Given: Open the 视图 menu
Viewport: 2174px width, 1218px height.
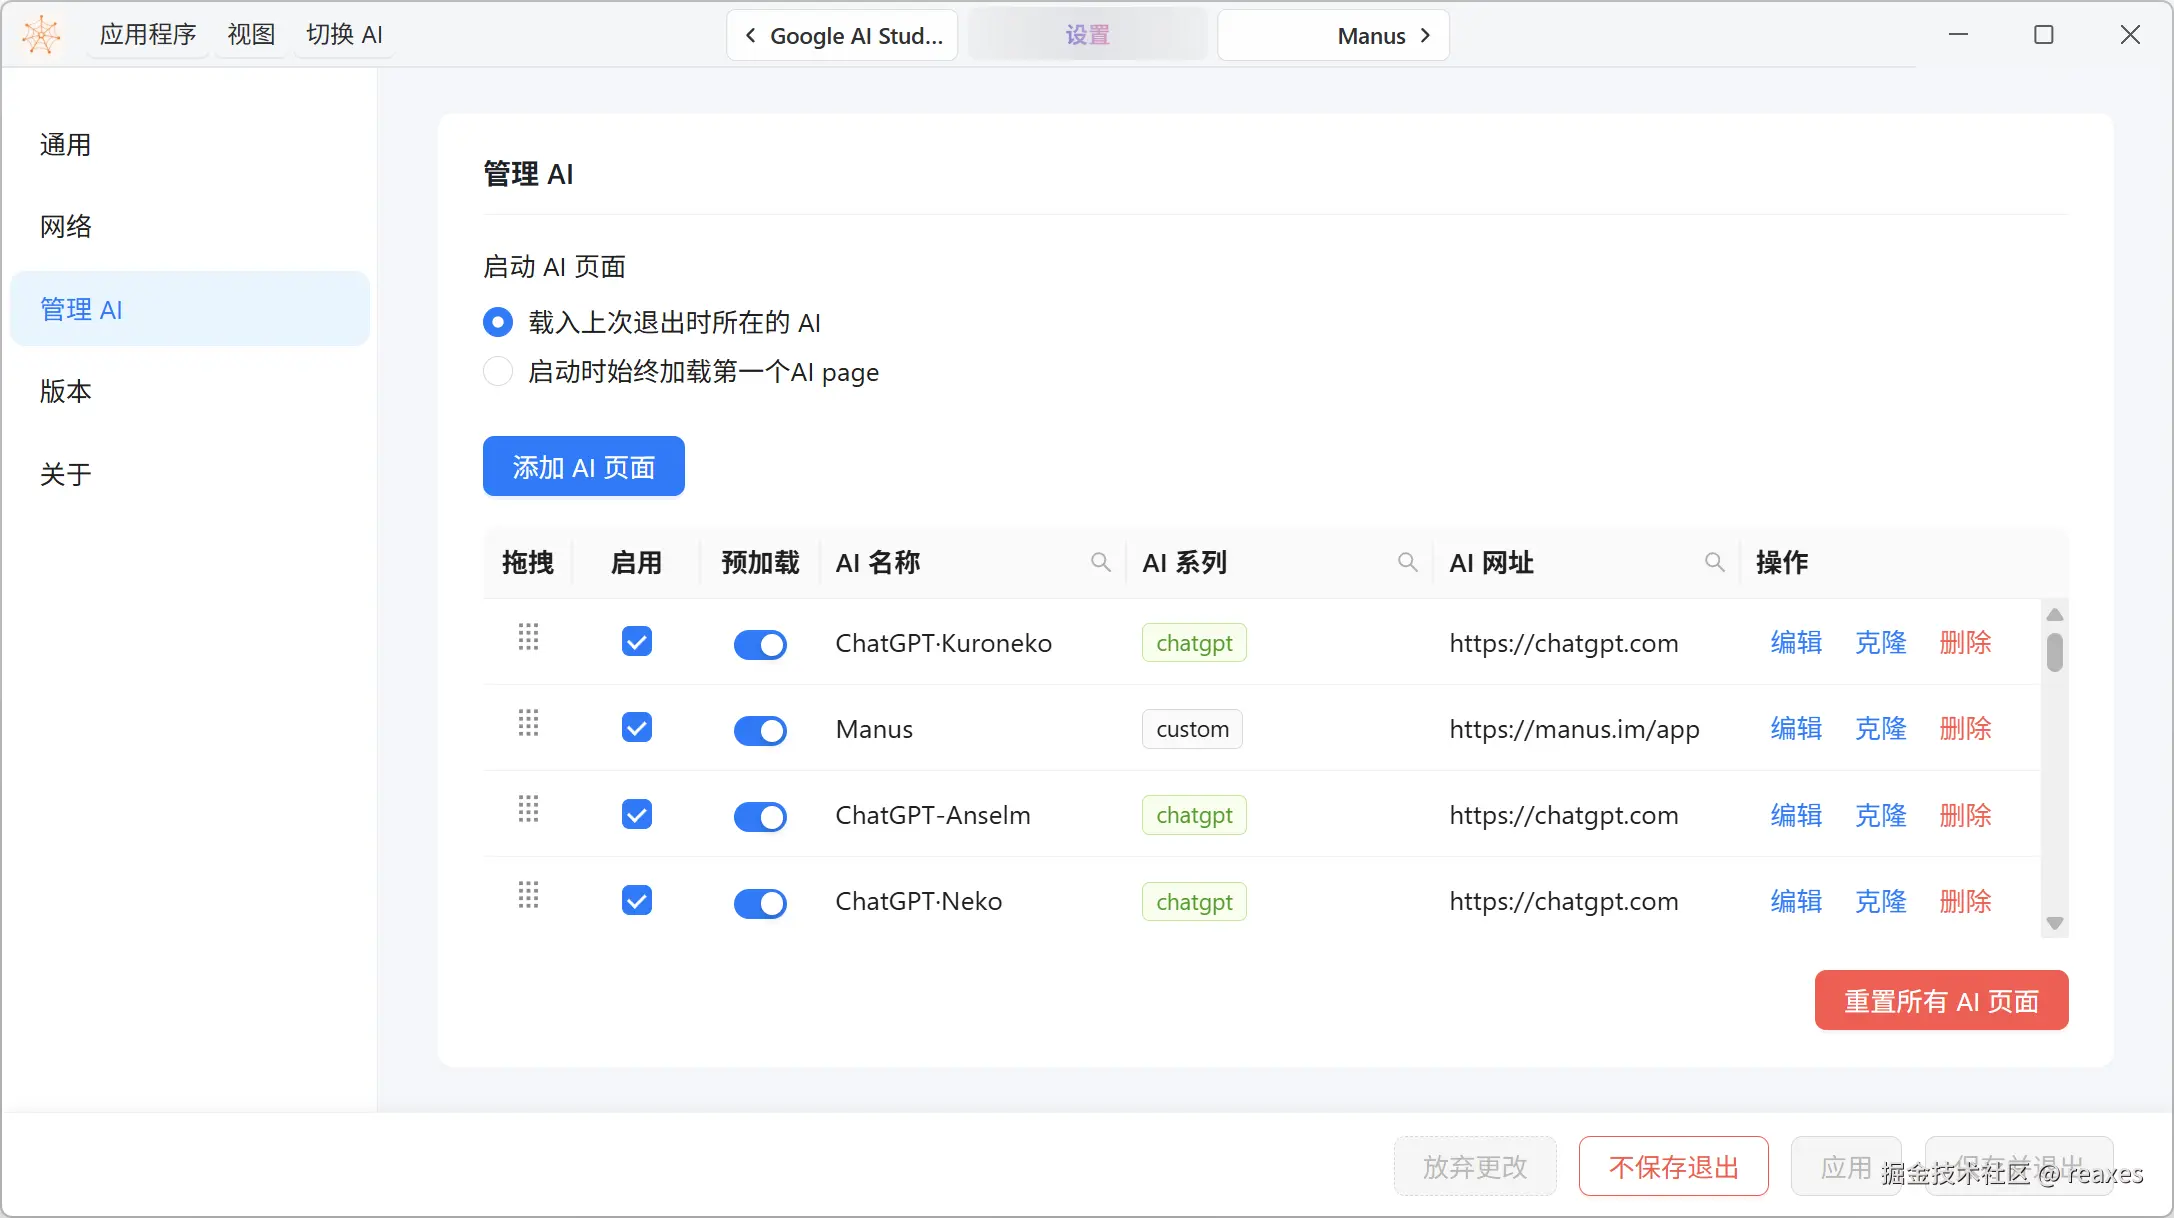Looking at the screenshot, I should pos(251,35).
